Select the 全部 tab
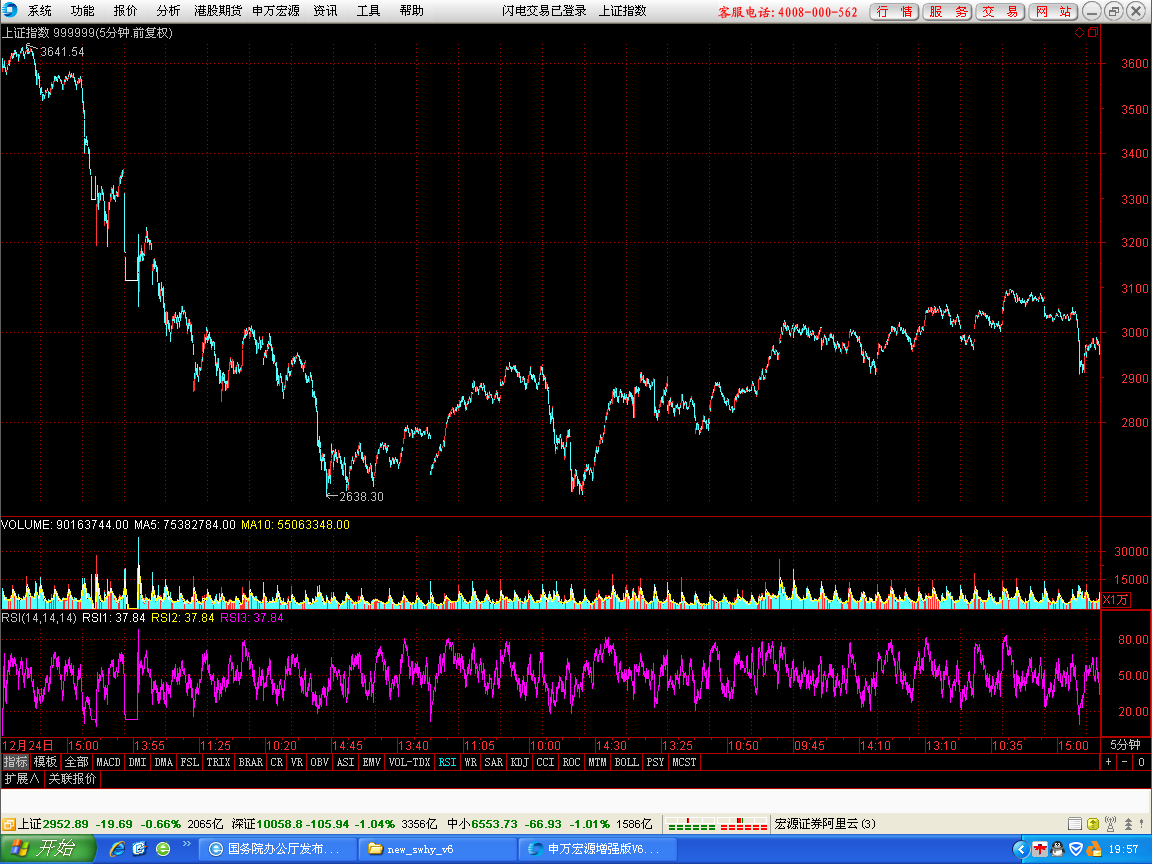 click(x=76, y=762)
